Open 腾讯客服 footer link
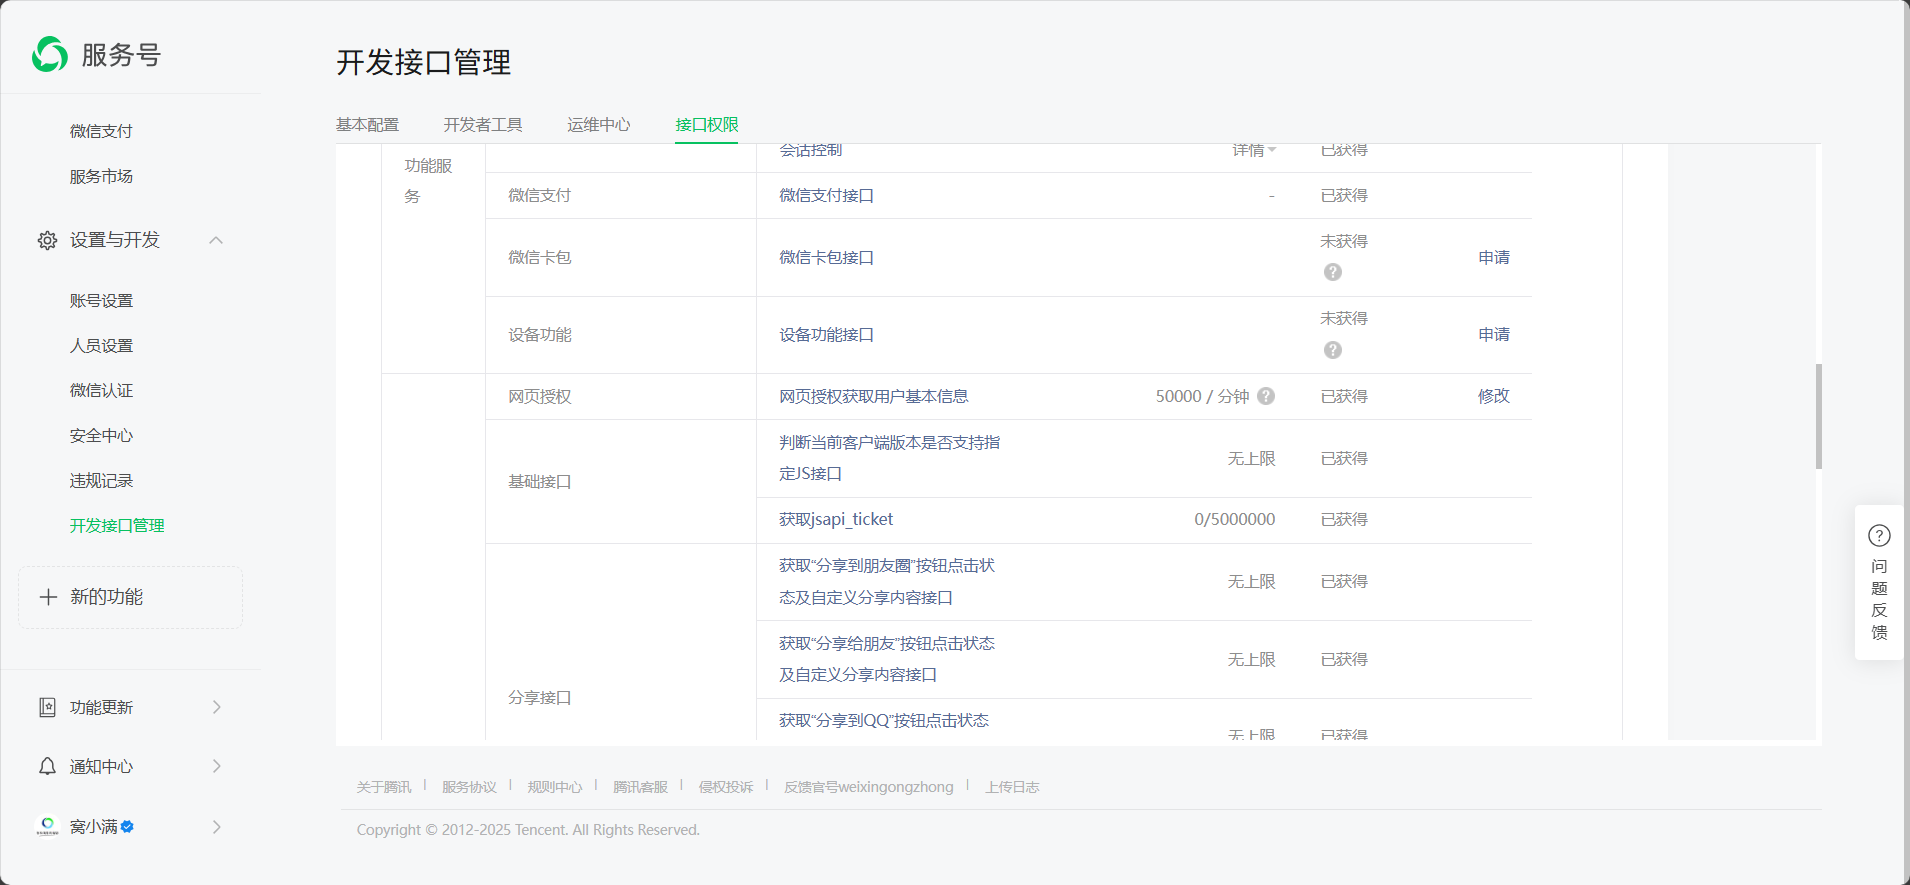 (x=640, y=787)
